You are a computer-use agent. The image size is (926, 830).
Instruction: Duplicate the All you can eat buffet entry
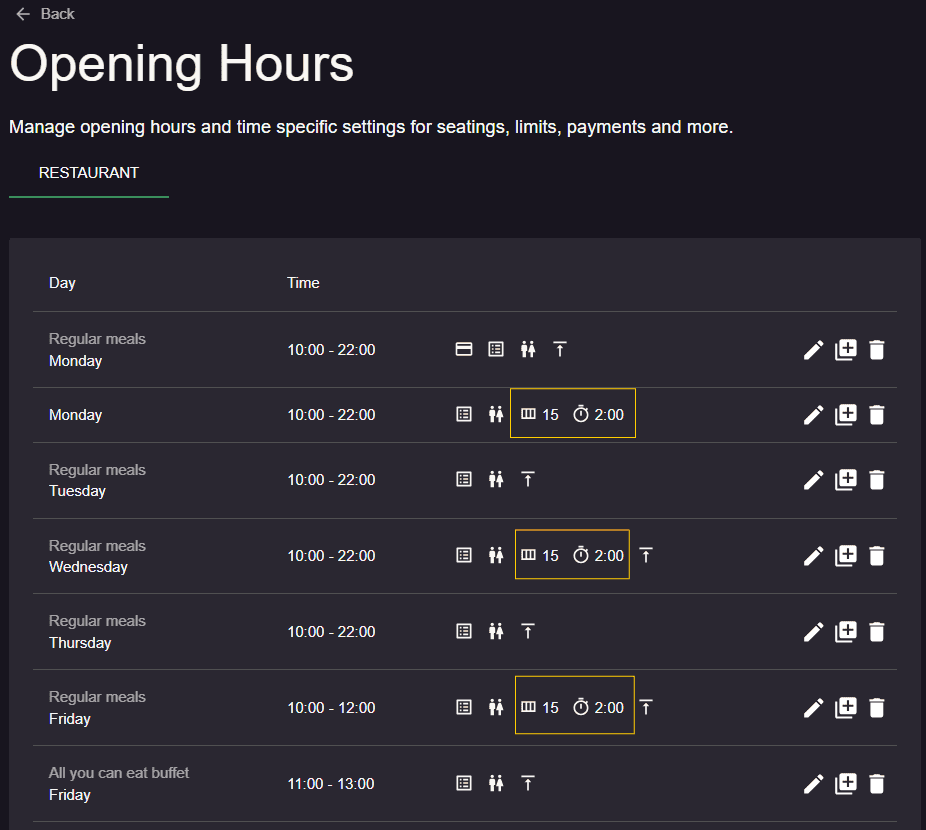coord(846,784)
